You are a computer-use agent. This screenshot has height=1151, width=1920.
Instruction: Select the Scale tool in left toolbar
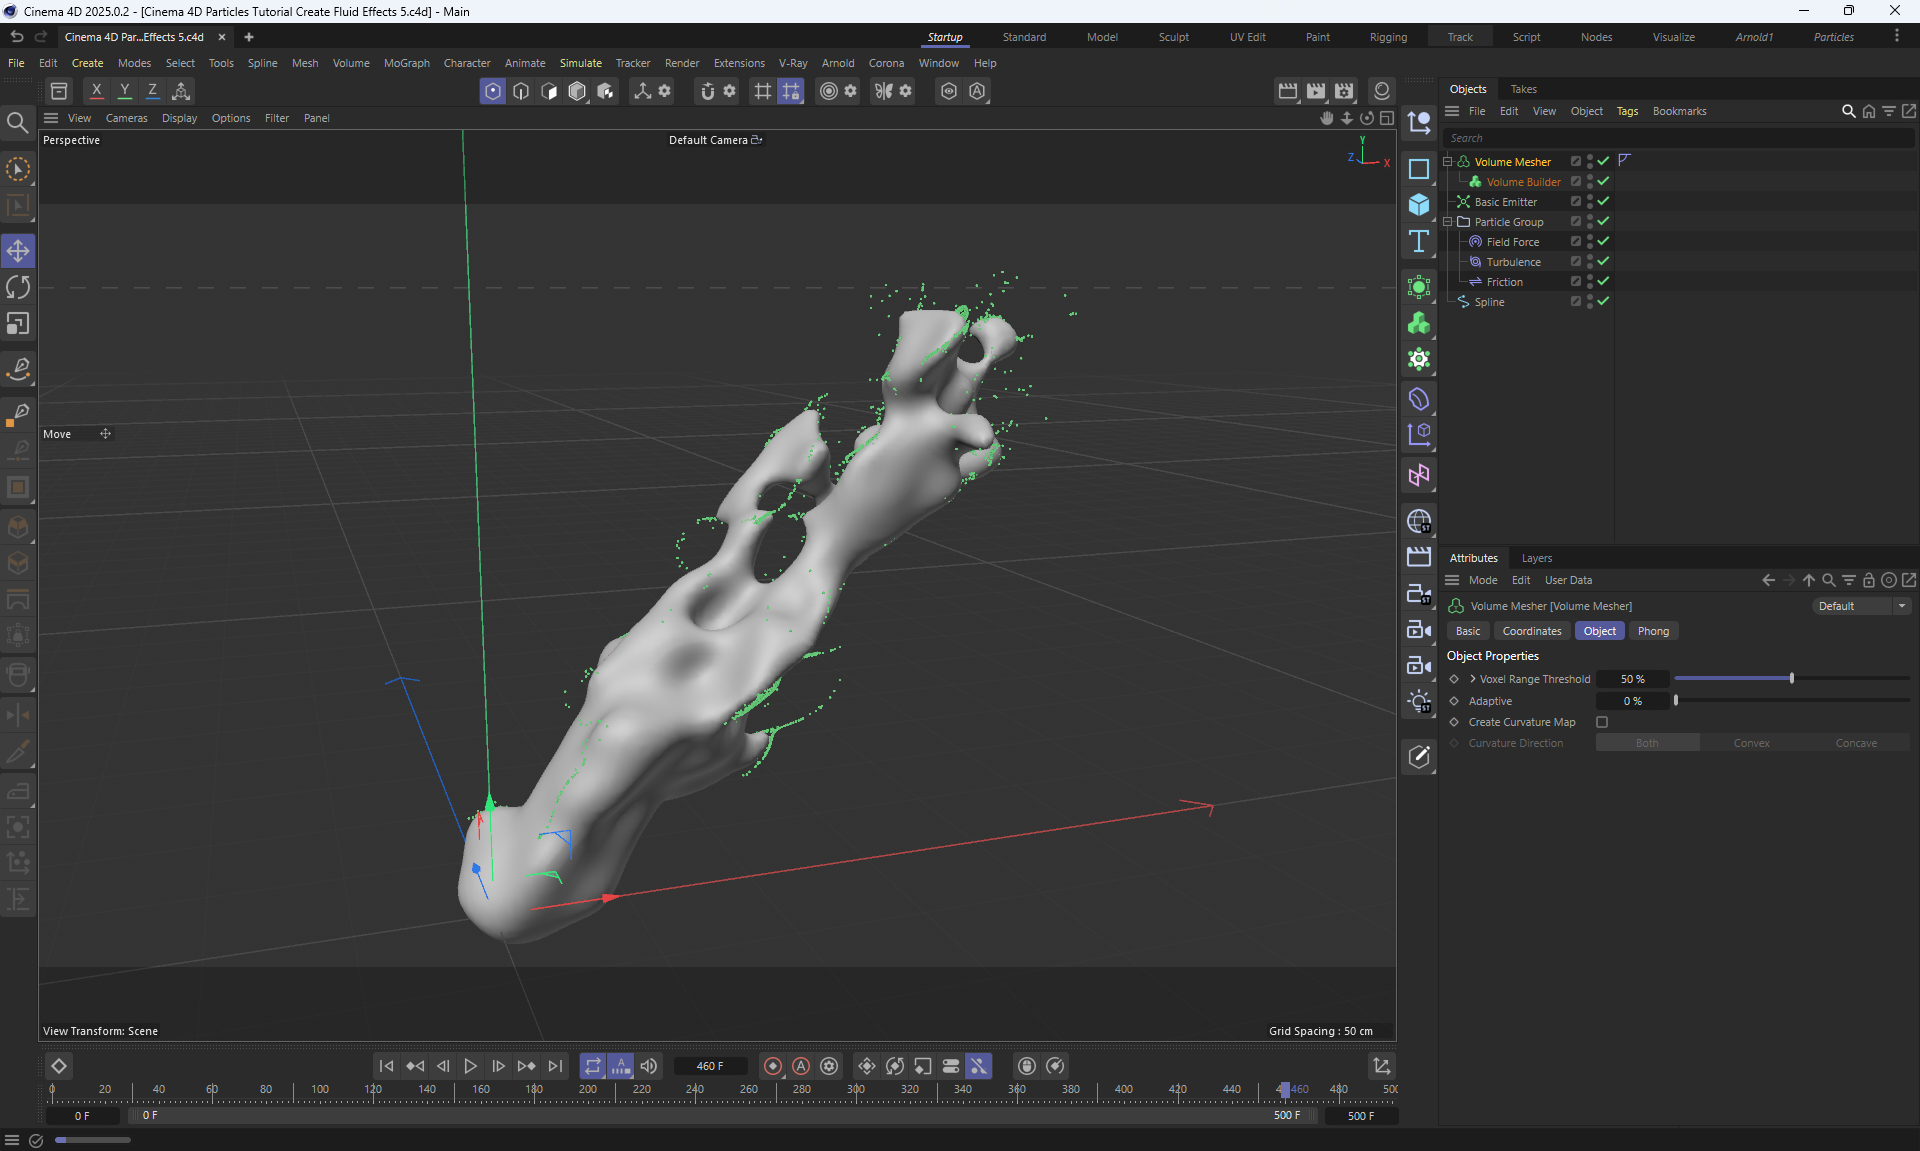(18, 324)
